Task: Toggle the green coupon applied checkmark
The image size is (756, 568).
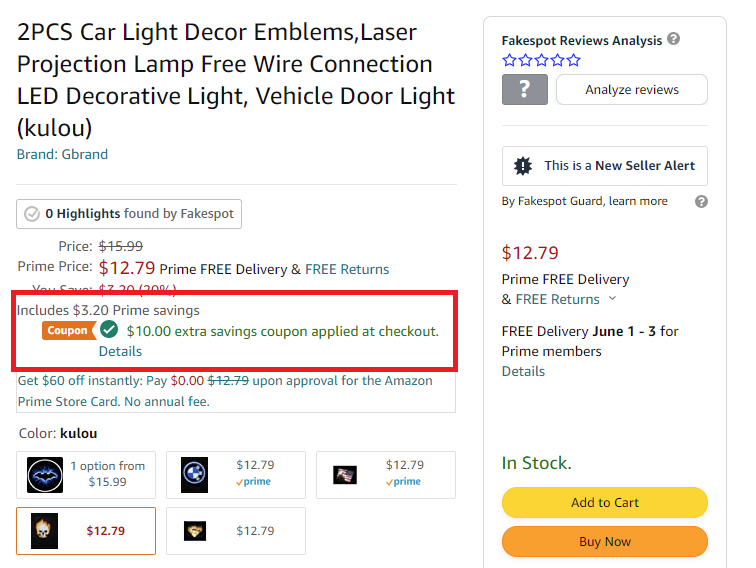Action: click(109, 330)
